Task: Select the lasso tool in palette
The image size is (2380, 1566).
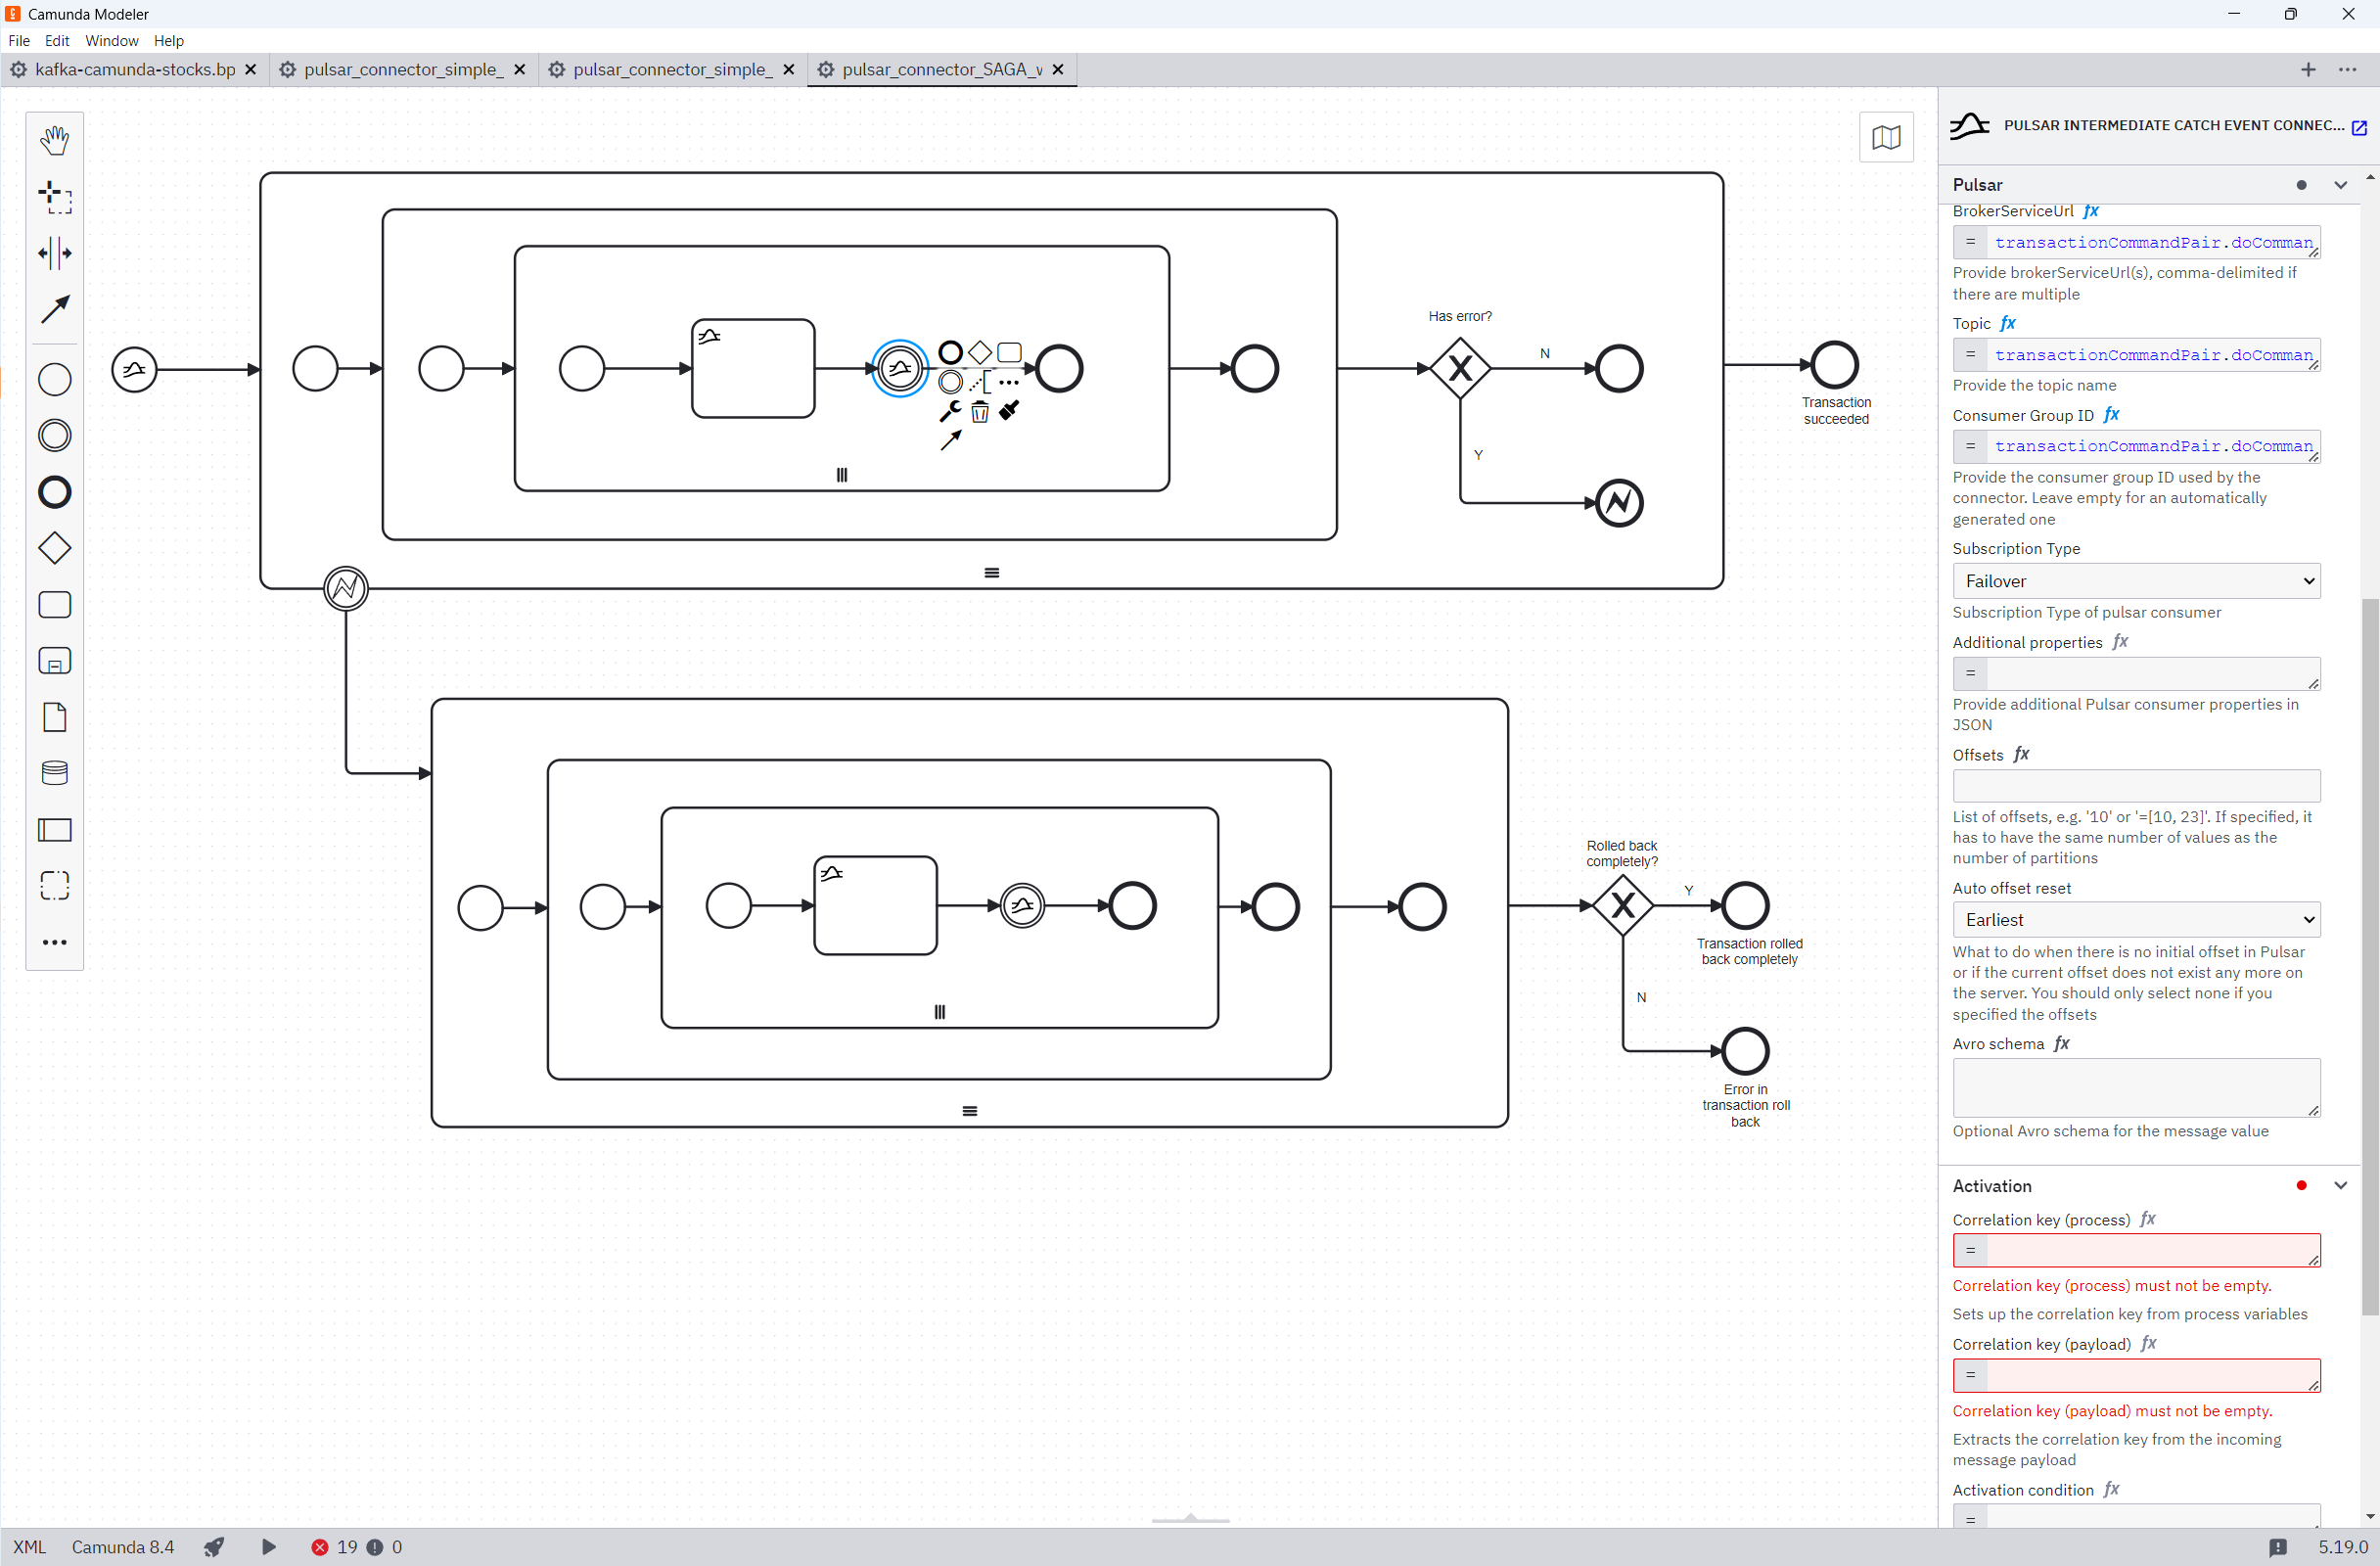Action: 54,197
